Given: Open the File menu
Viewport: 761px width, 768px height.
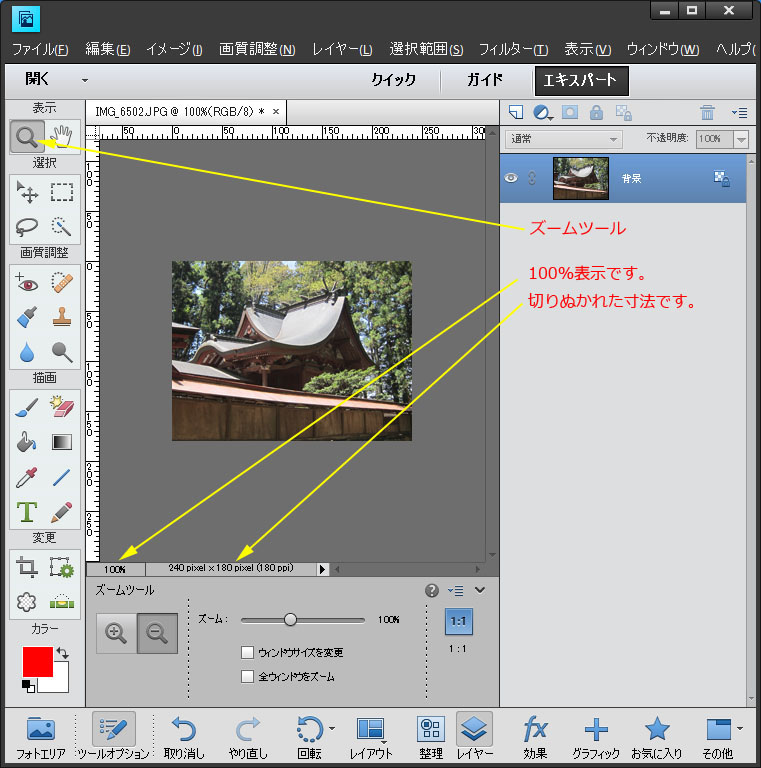Looking at the screenshot, I should (x=40, y=49).
